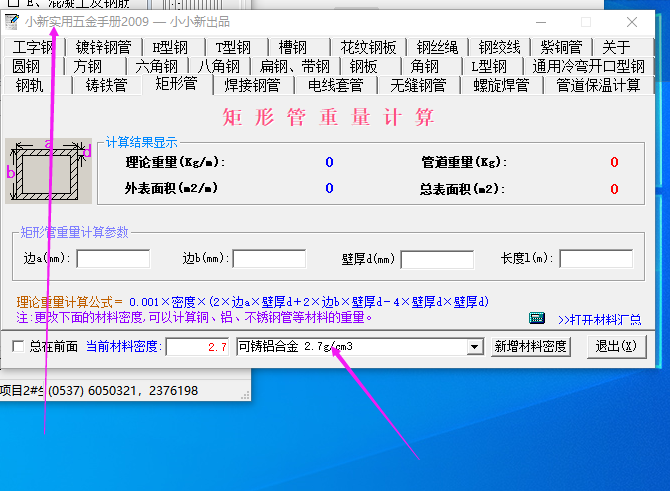This screenshot has width=670, height=491.
Task: Select the 钢轨 tab
Action: point(29,85)
